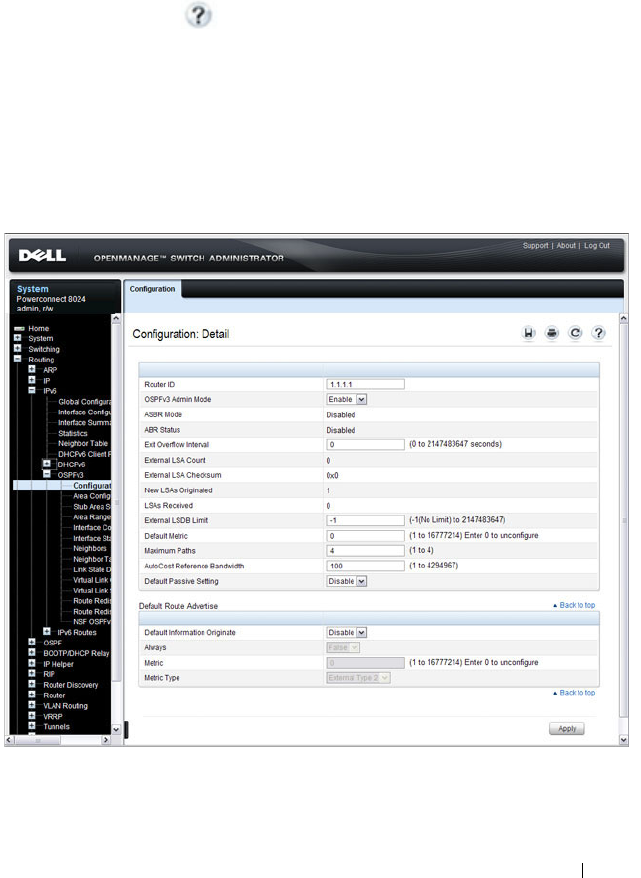Open the Help question mark in Configuration header
The height and width of the screenshot is (878, 641).
(598, 333)
